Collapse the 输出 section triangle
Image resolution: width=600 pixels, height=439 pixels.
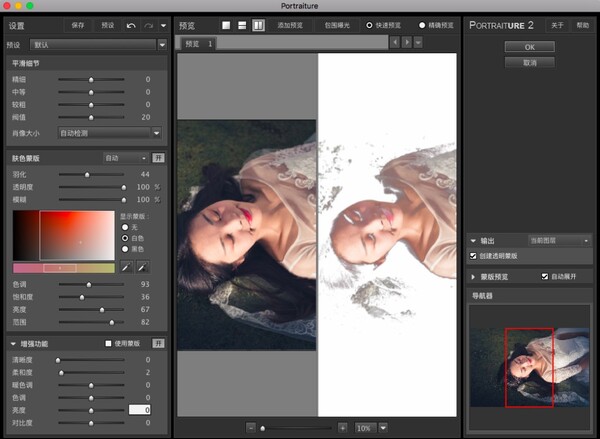(x=473, y=241)
